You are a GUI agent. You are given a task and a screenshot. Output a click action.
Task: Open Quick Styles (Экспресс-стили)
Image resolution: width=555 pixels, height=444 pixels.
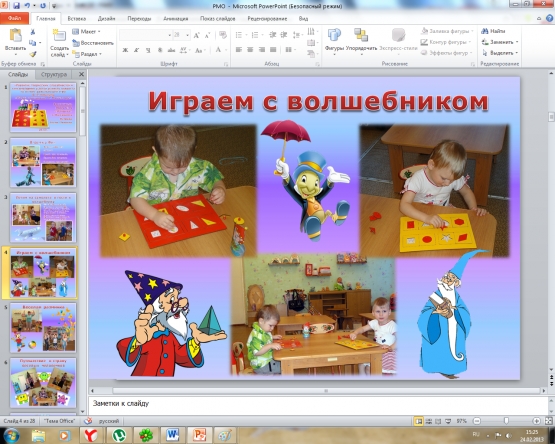tap(398, 41)
